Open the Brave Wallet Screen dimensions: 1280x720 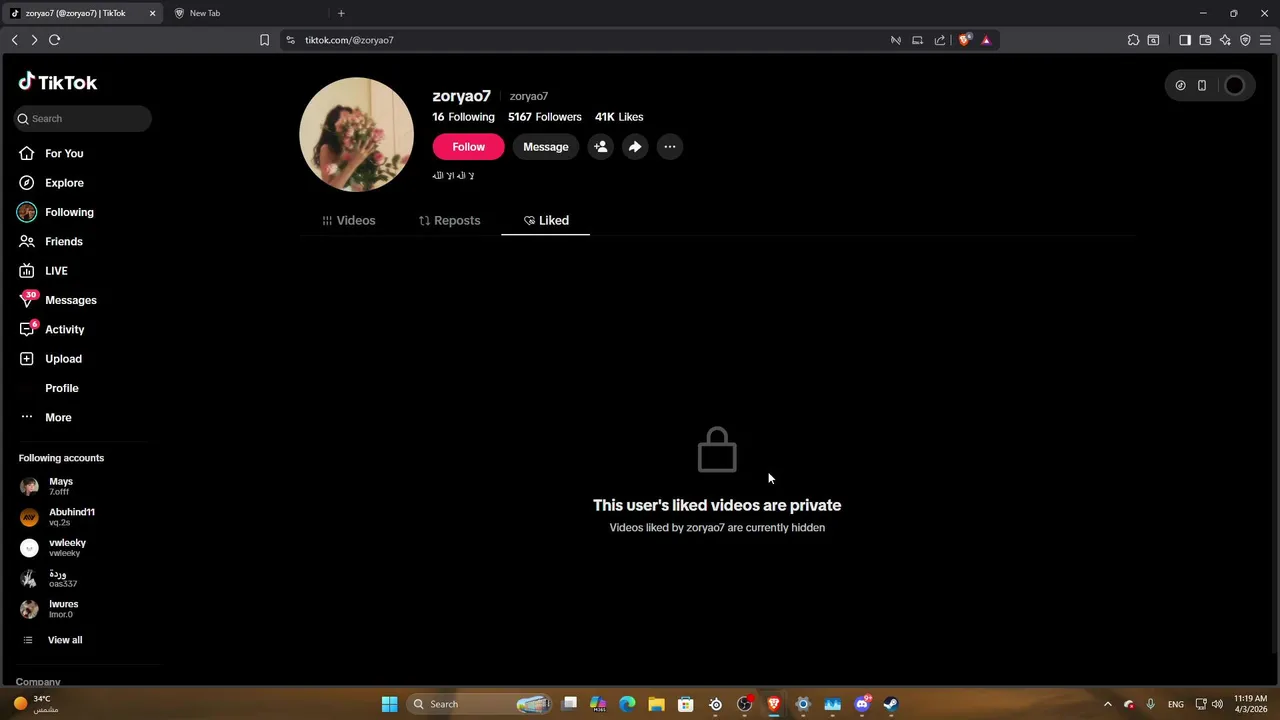(x=1205, y=40)
